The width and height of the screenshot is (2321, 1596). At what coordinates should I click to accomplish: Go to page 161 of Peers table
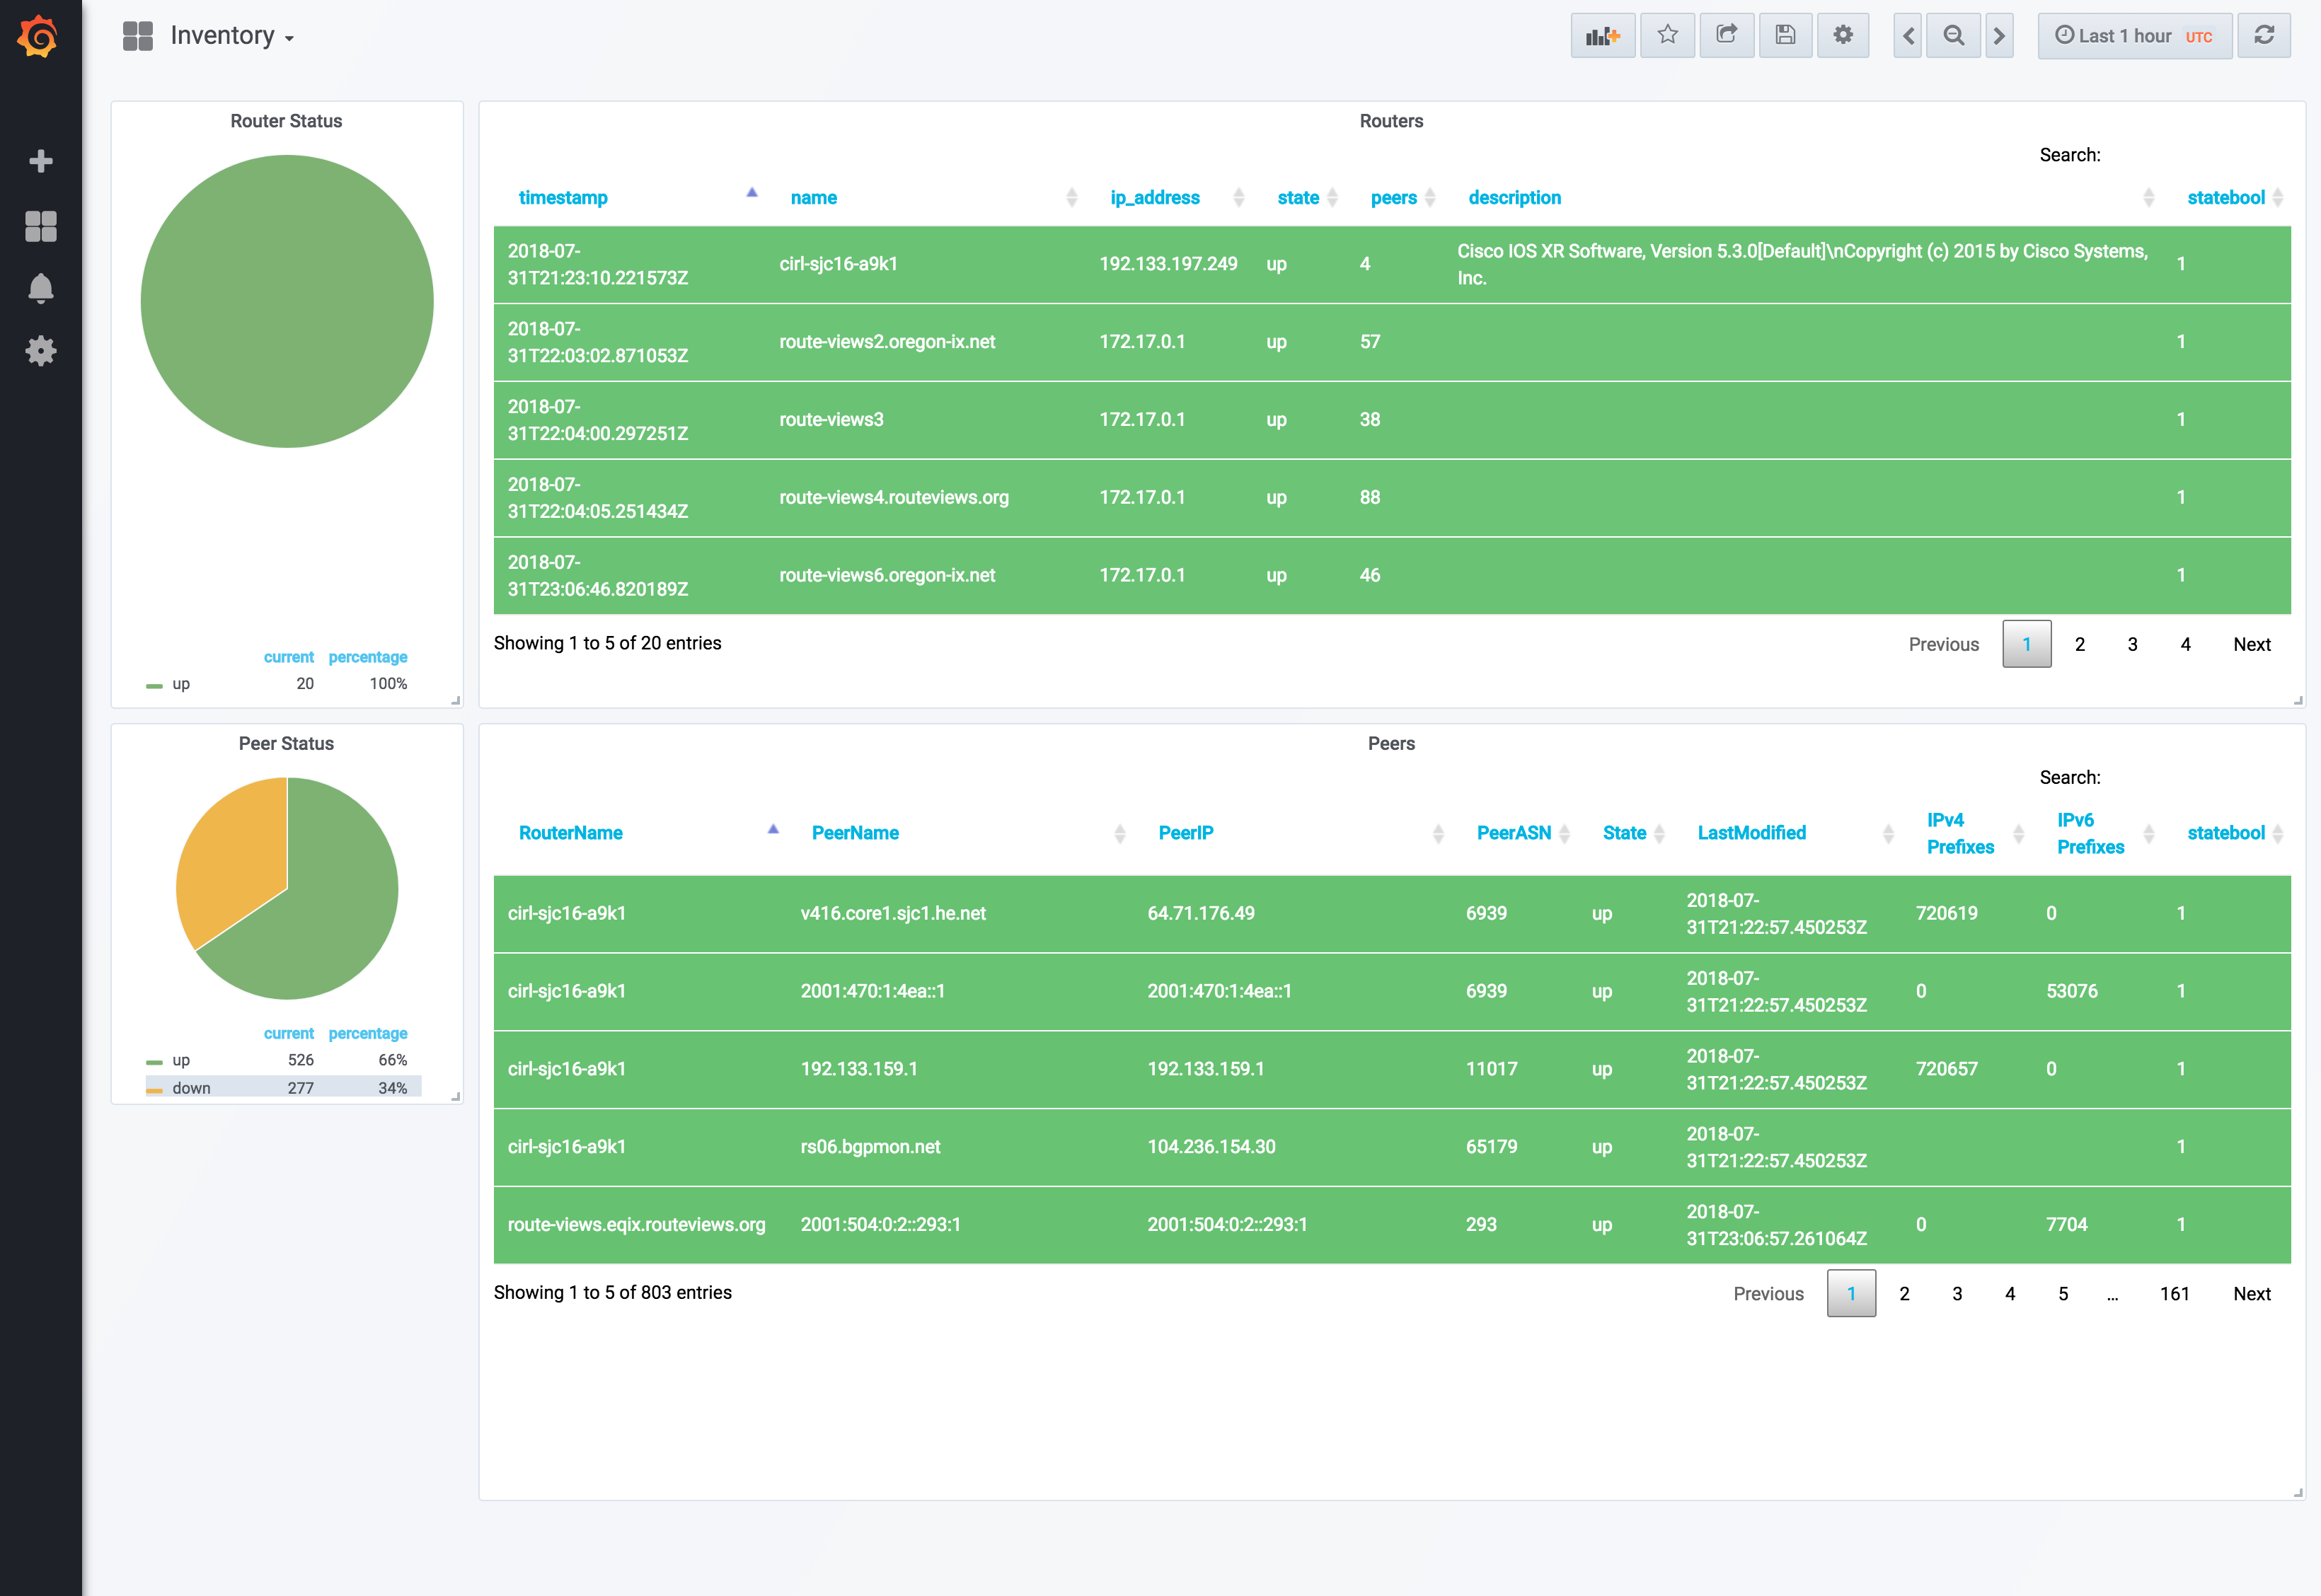[2175, 1294]
